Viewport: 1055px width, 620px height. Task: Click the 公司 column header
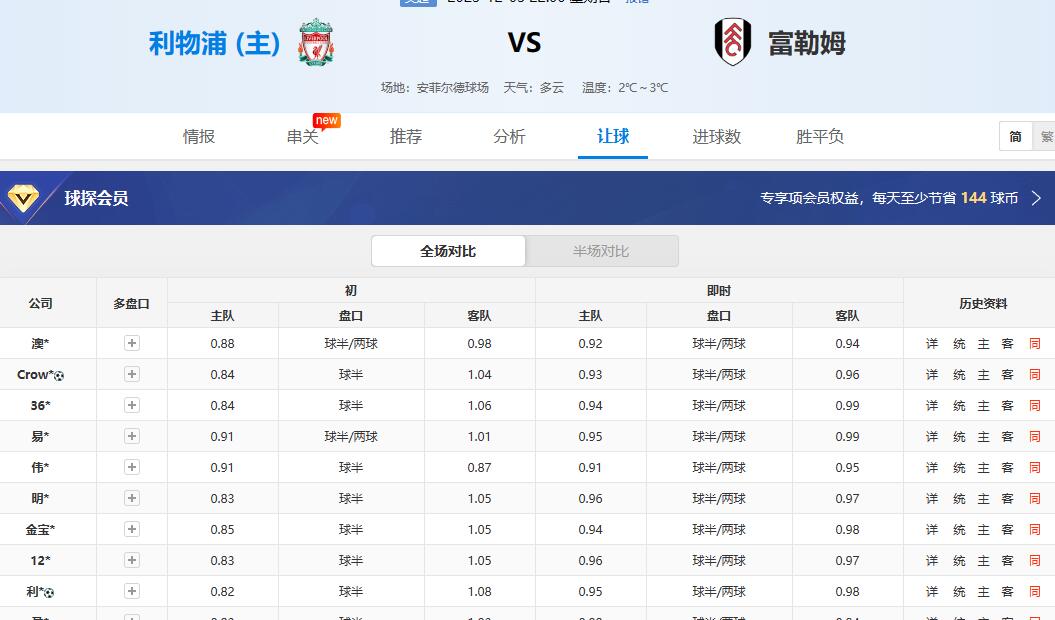pos(40,304)
